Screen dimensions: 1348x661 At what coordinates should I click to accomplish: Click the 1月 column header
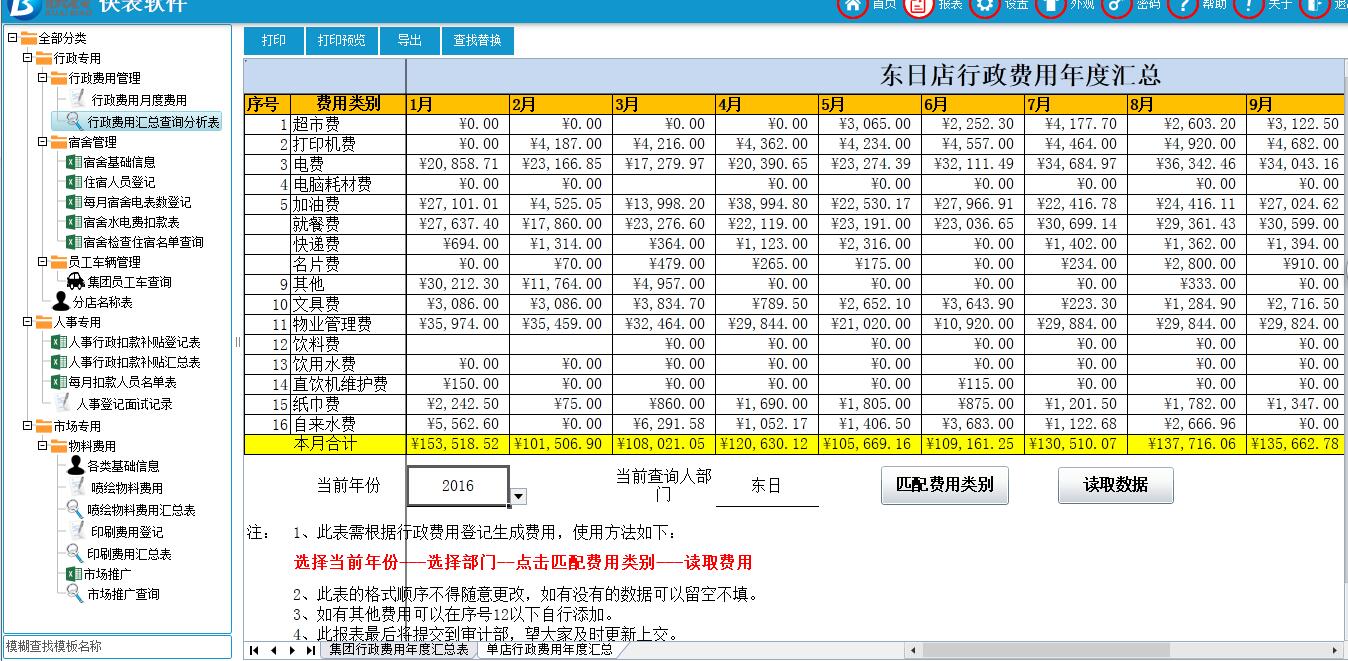point(457,104)
